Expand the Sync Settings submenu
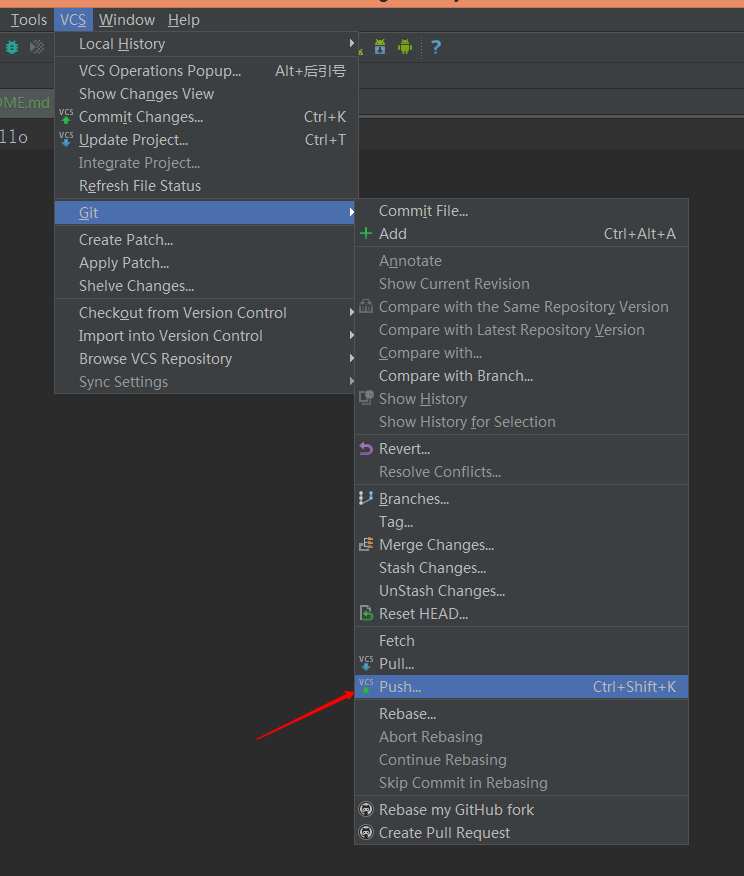The height and width of the screenshot is (876, 744). point(205,382)
